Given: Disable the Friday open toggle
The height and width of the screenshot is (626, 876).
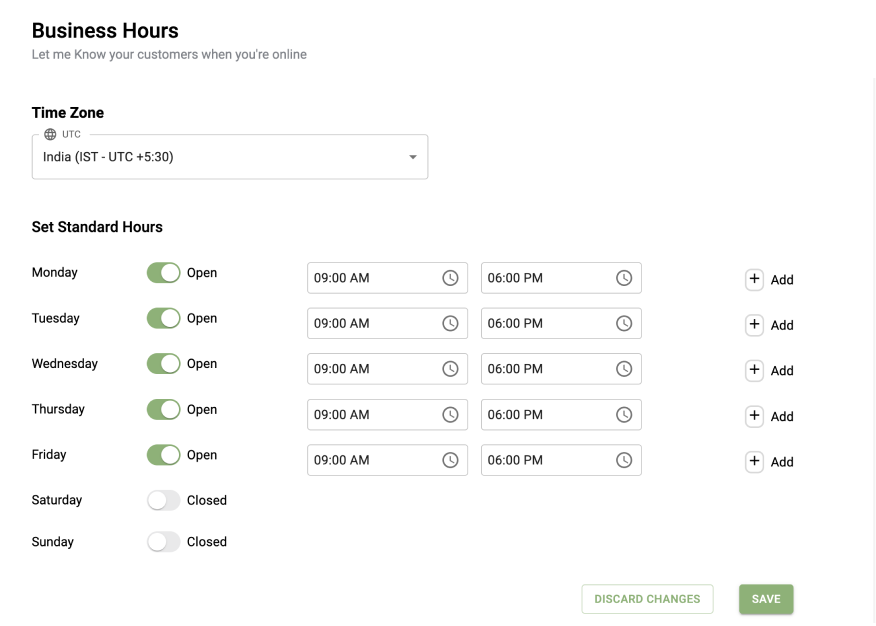Looking at the screenshot, I should tap(163, 455).
